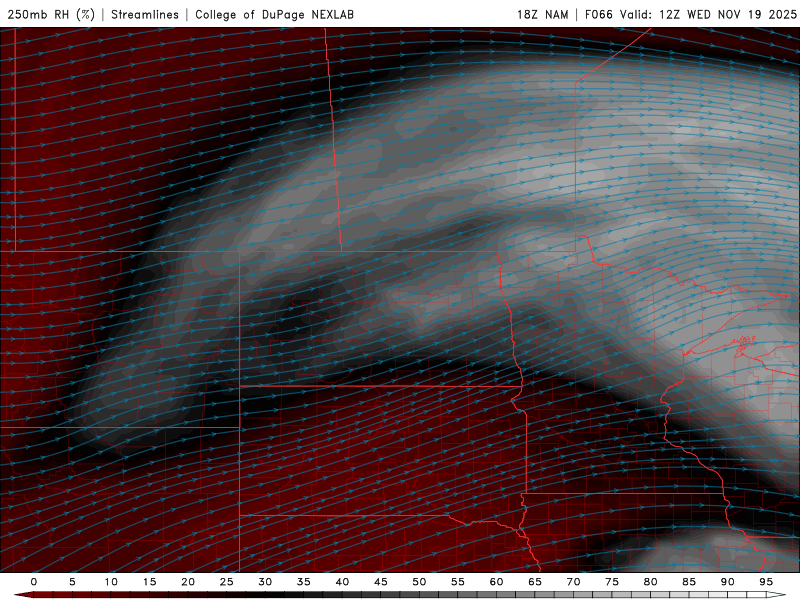Click the colorbar label "10"

coord(111,582)
